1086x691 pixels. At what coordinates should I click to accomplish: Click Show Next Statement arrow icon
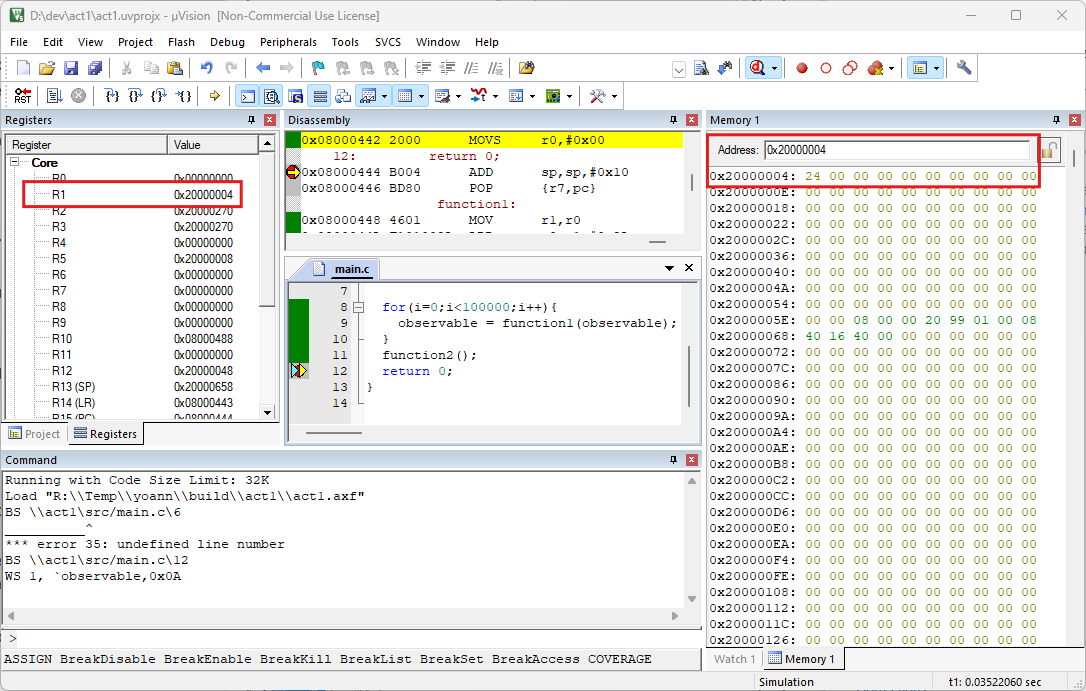click(x=214, y=96)
